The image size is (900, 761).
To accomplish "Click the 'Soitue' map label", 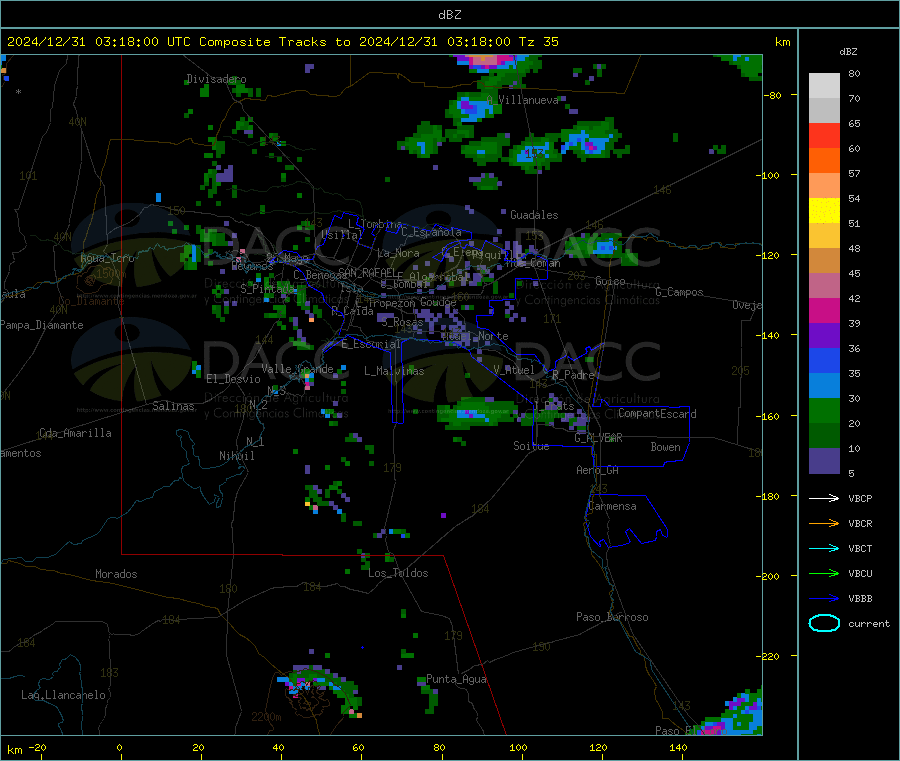I will click(531, 446).
